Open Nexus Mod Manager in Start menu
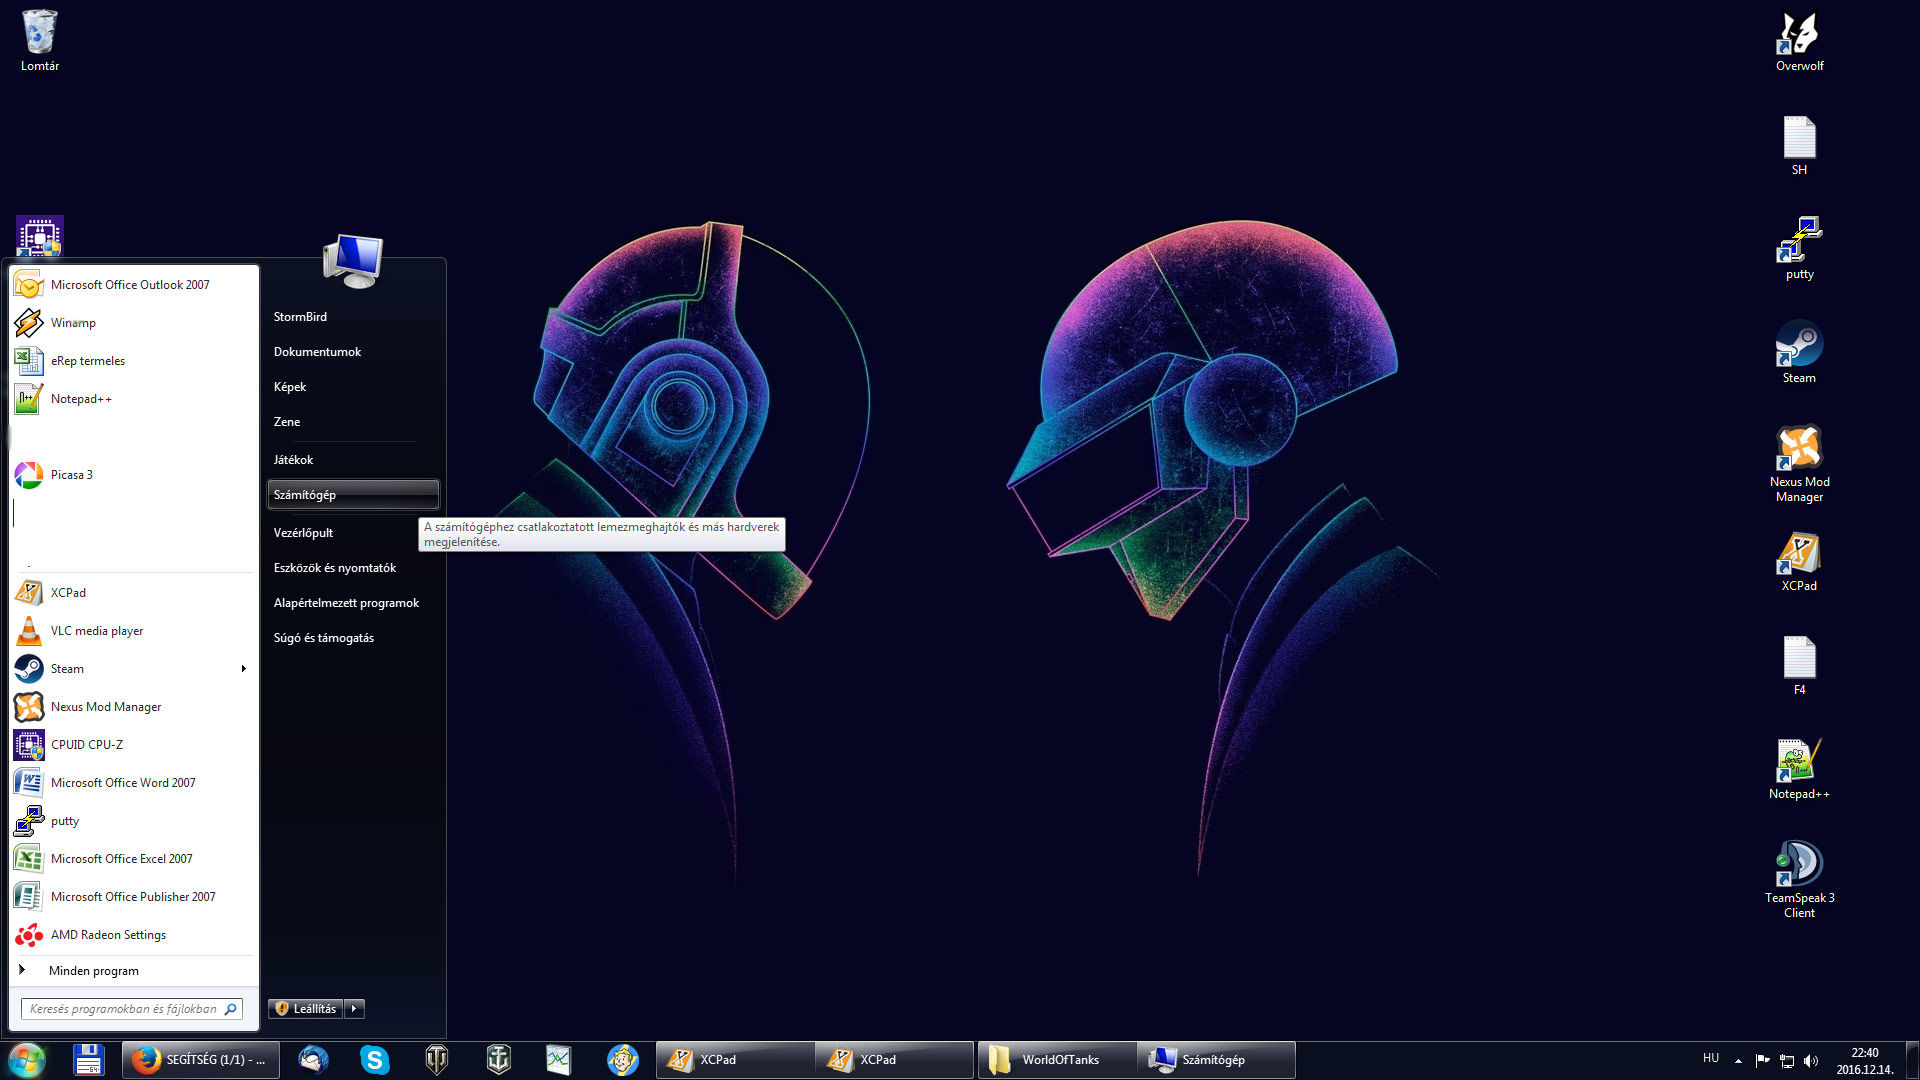 [x=134, y=707]
